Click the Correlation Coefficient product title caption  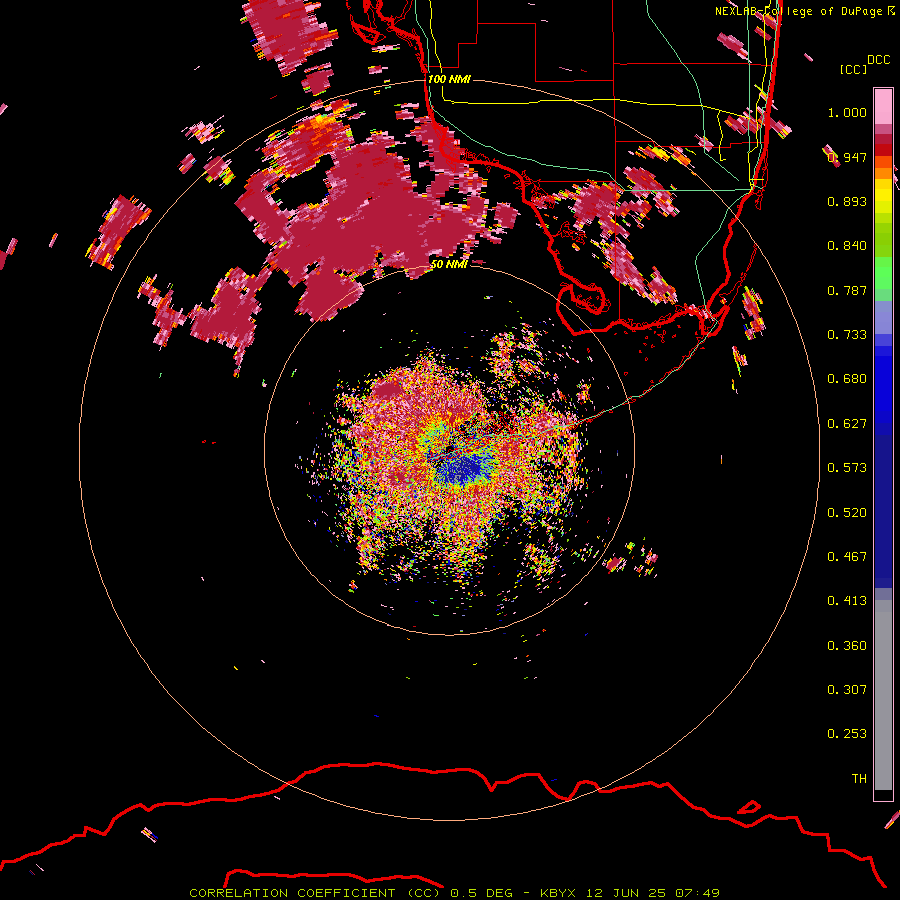pyautogui.click(x=454, y=893)
